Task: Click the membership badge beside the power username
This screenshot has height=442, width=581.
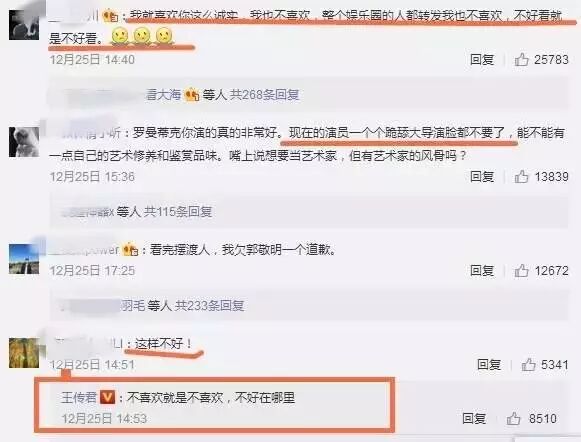Action: tap(130, 249)
